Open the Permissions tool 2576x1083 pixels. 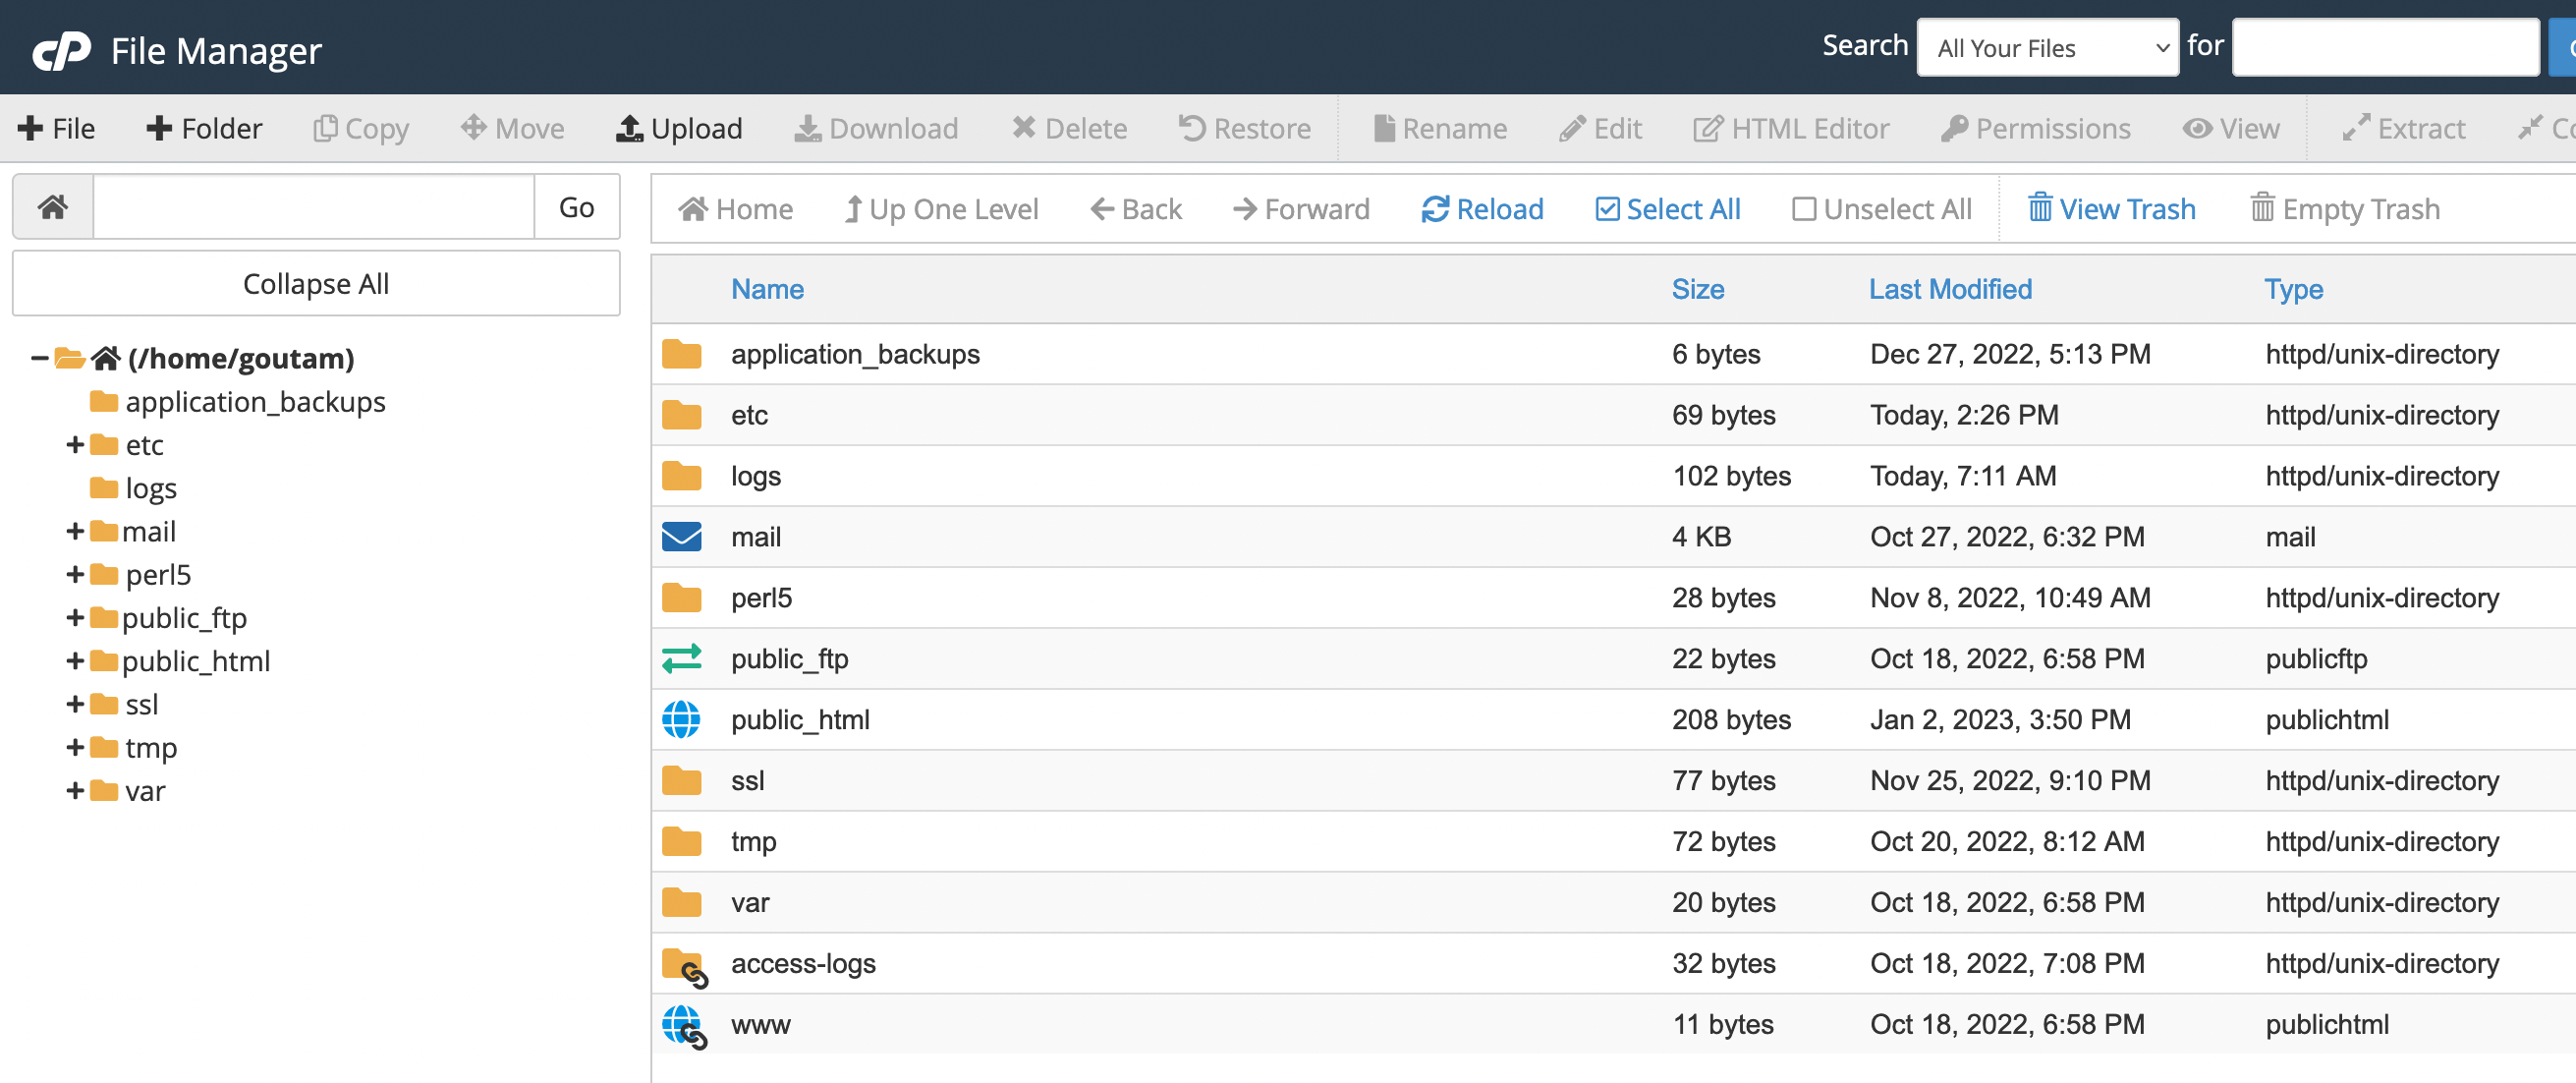(2036, 128)
